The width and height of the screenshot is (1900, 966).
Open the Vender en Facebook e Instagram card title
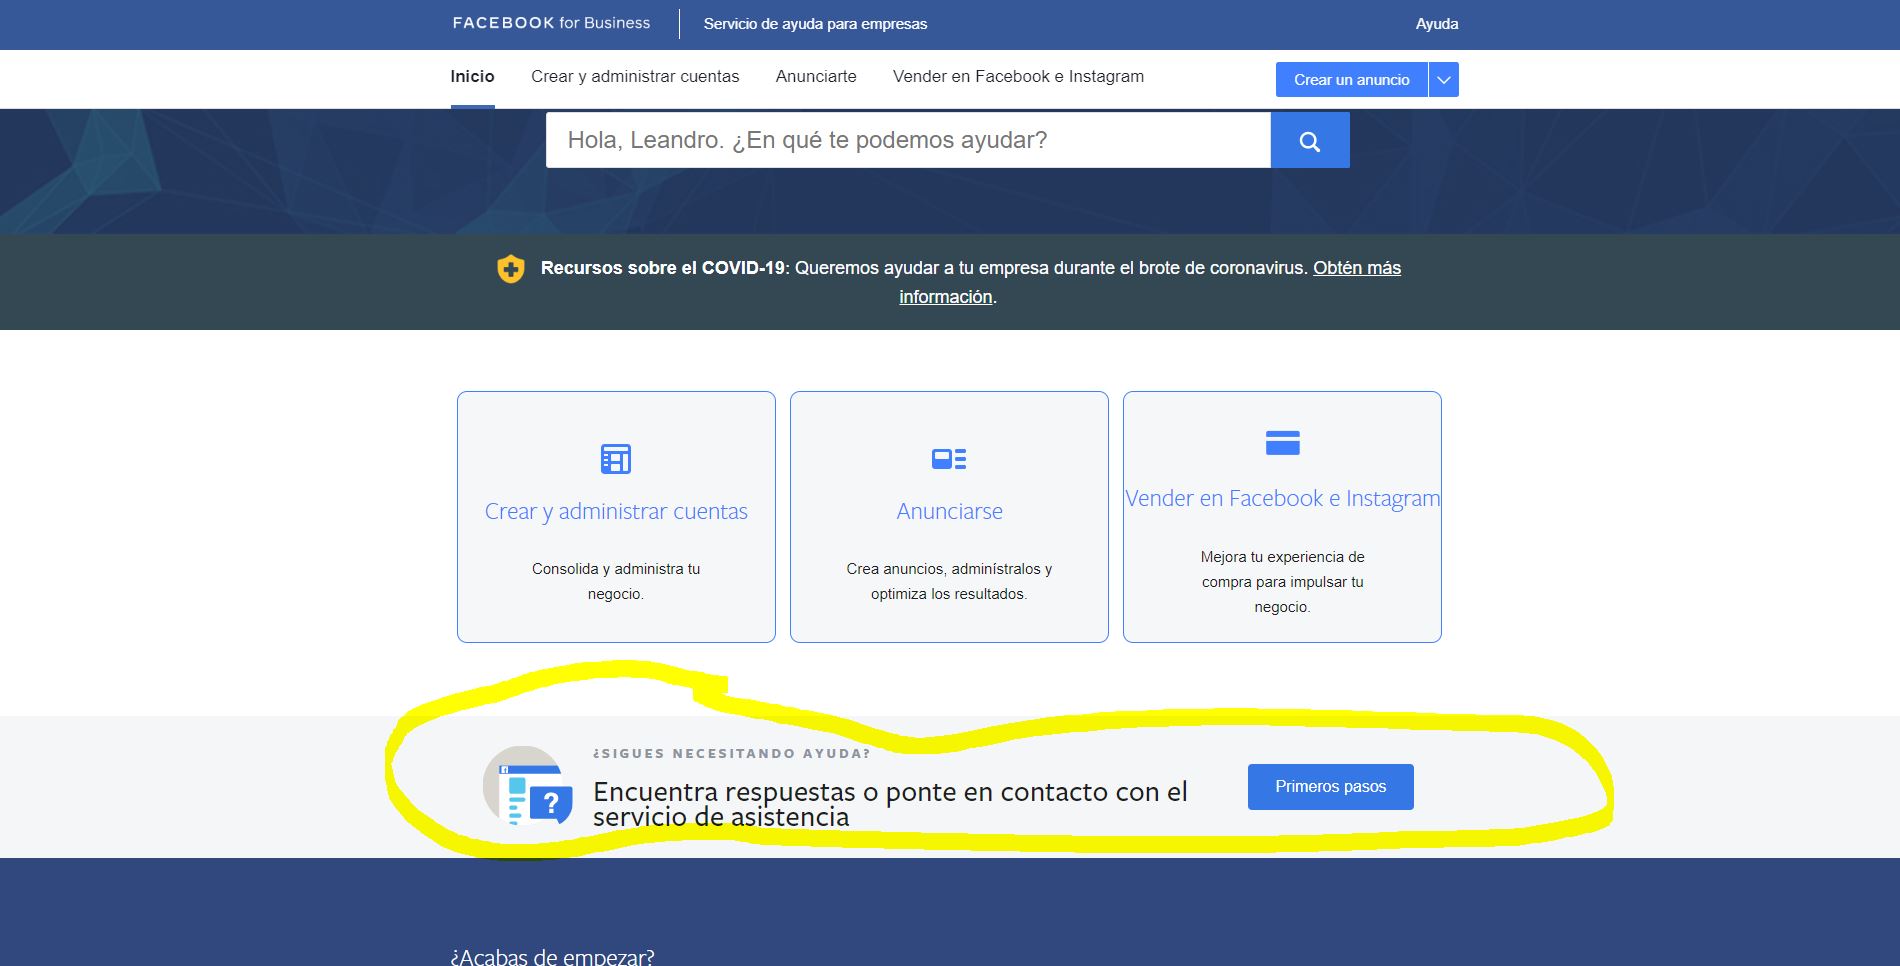click(x=1282, y=498)
